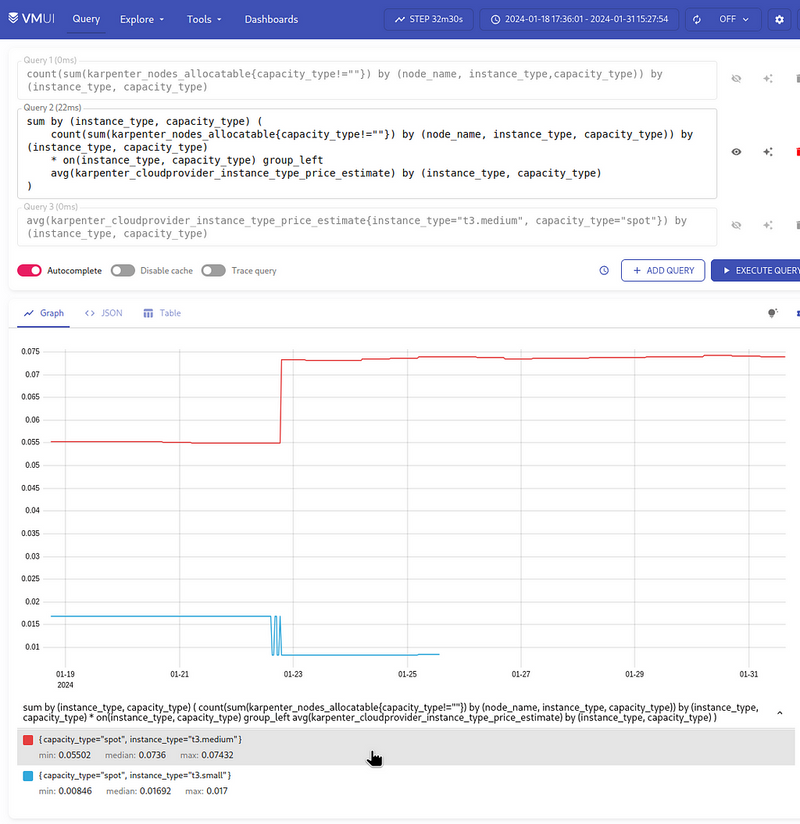This screenshot has height=824, width=800.
Task: Click the prettify sparkle icon for Query 2
Action: coord(767,152)
